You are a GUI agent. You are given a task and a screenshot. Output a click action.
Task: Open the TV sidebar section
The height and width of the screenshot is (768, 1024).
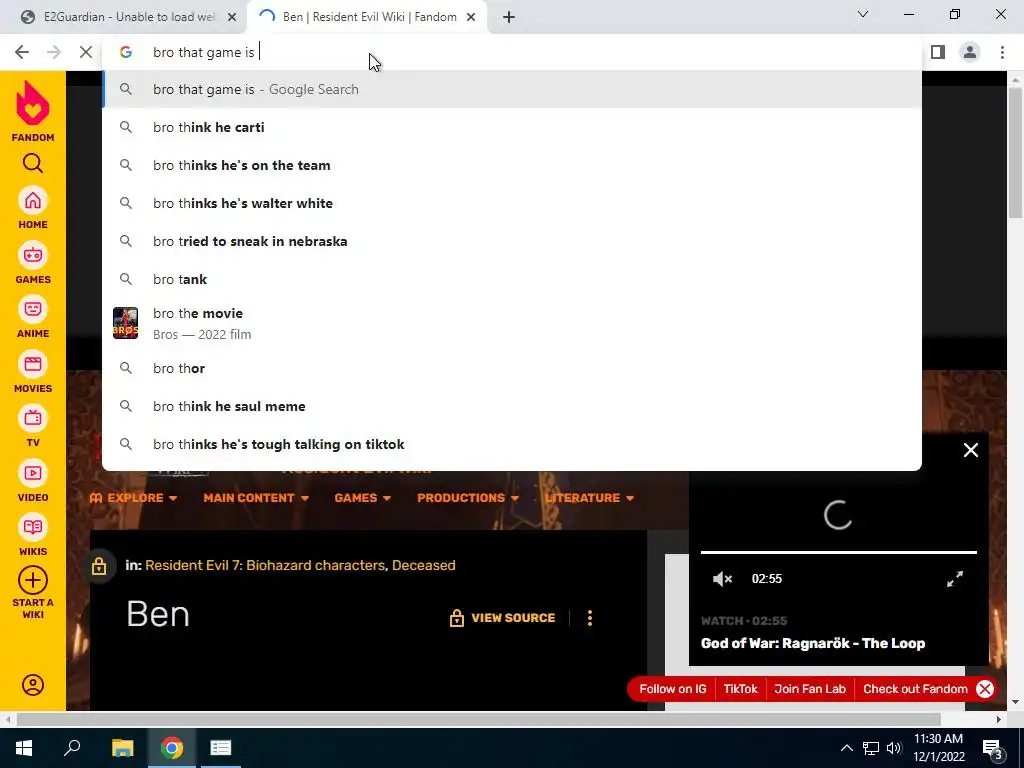coord(33,426)
